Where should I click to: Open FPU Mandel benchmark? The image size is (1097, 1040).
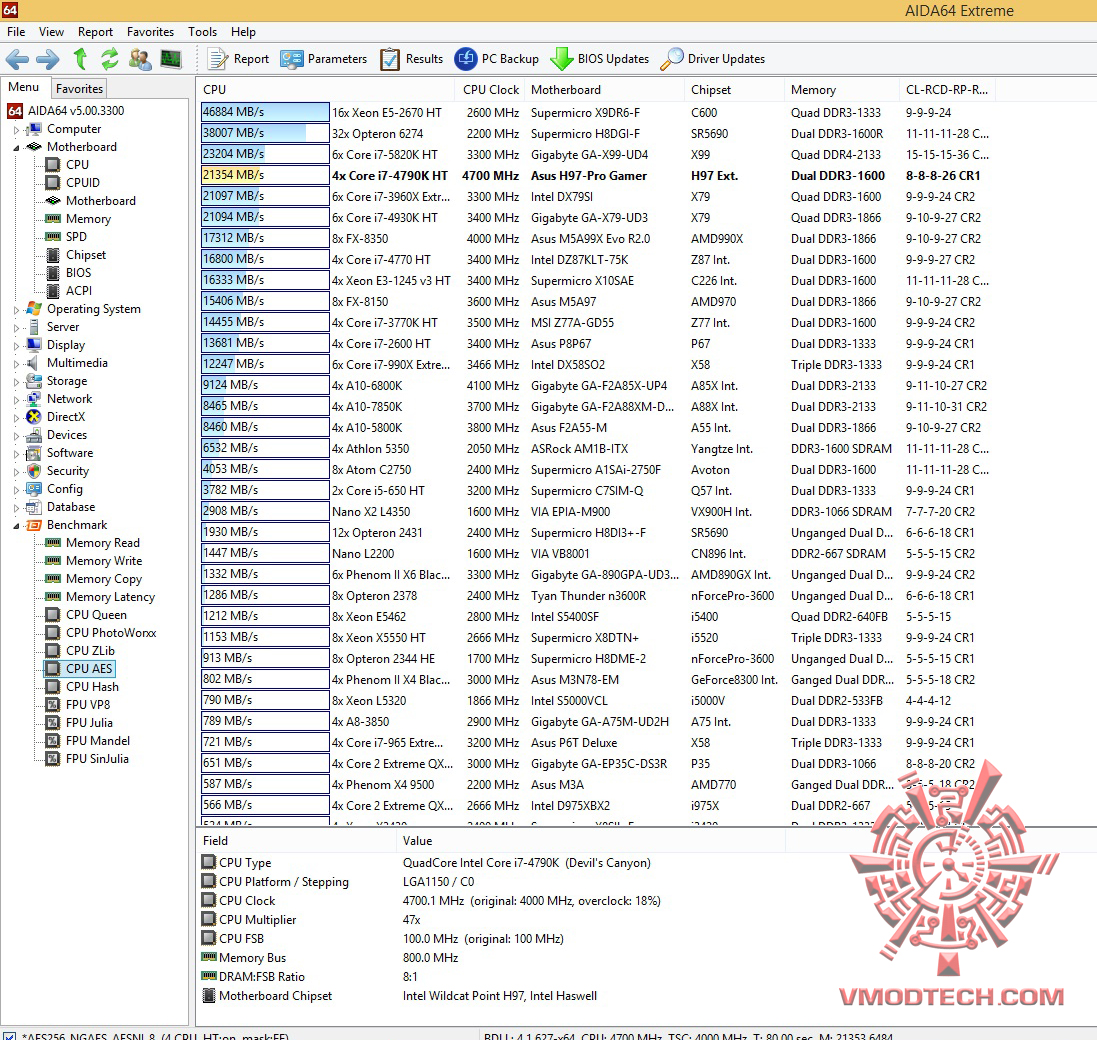pos(88,741)
